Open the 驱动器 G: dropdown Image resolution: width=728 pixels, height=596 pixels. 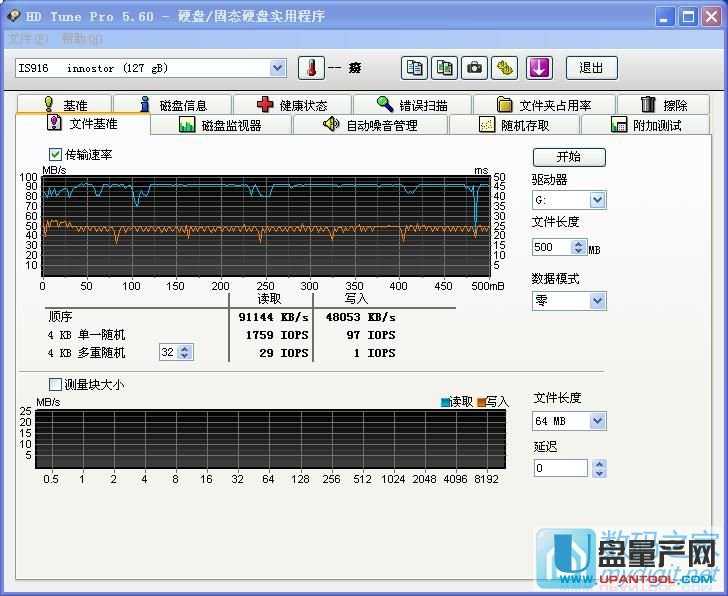click(x=597, y=200)
